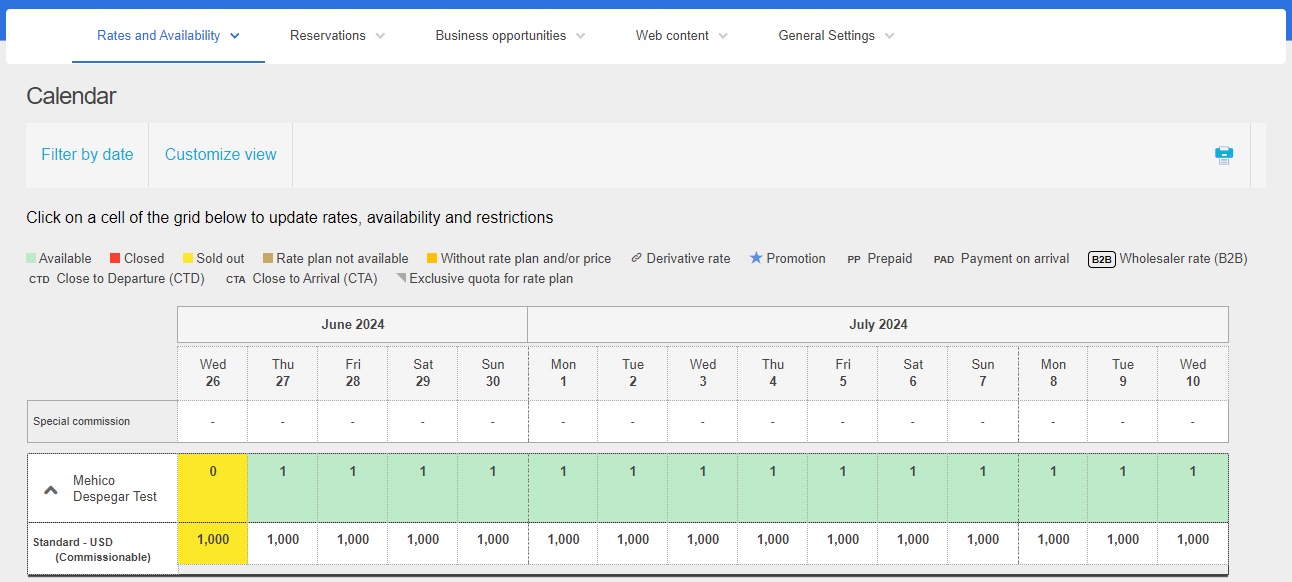The width and height of the screenshot is (1292, 582).
Task: Click the B2B wholesaler rate badge
Action: (x=1101, y=259)
